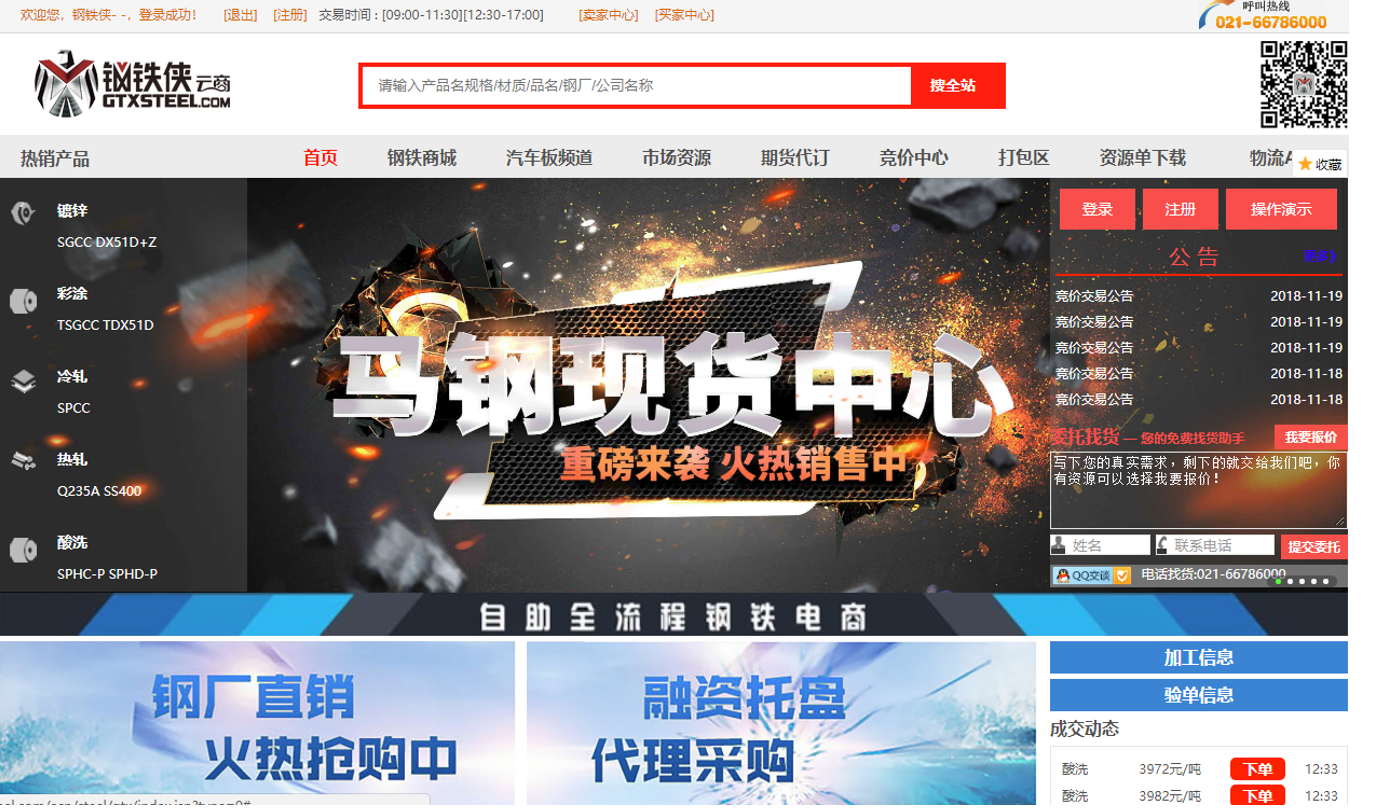Click 更多 to expand announcements
1383x810 pixels.
pyautogui.click(x=1320, y=256)
